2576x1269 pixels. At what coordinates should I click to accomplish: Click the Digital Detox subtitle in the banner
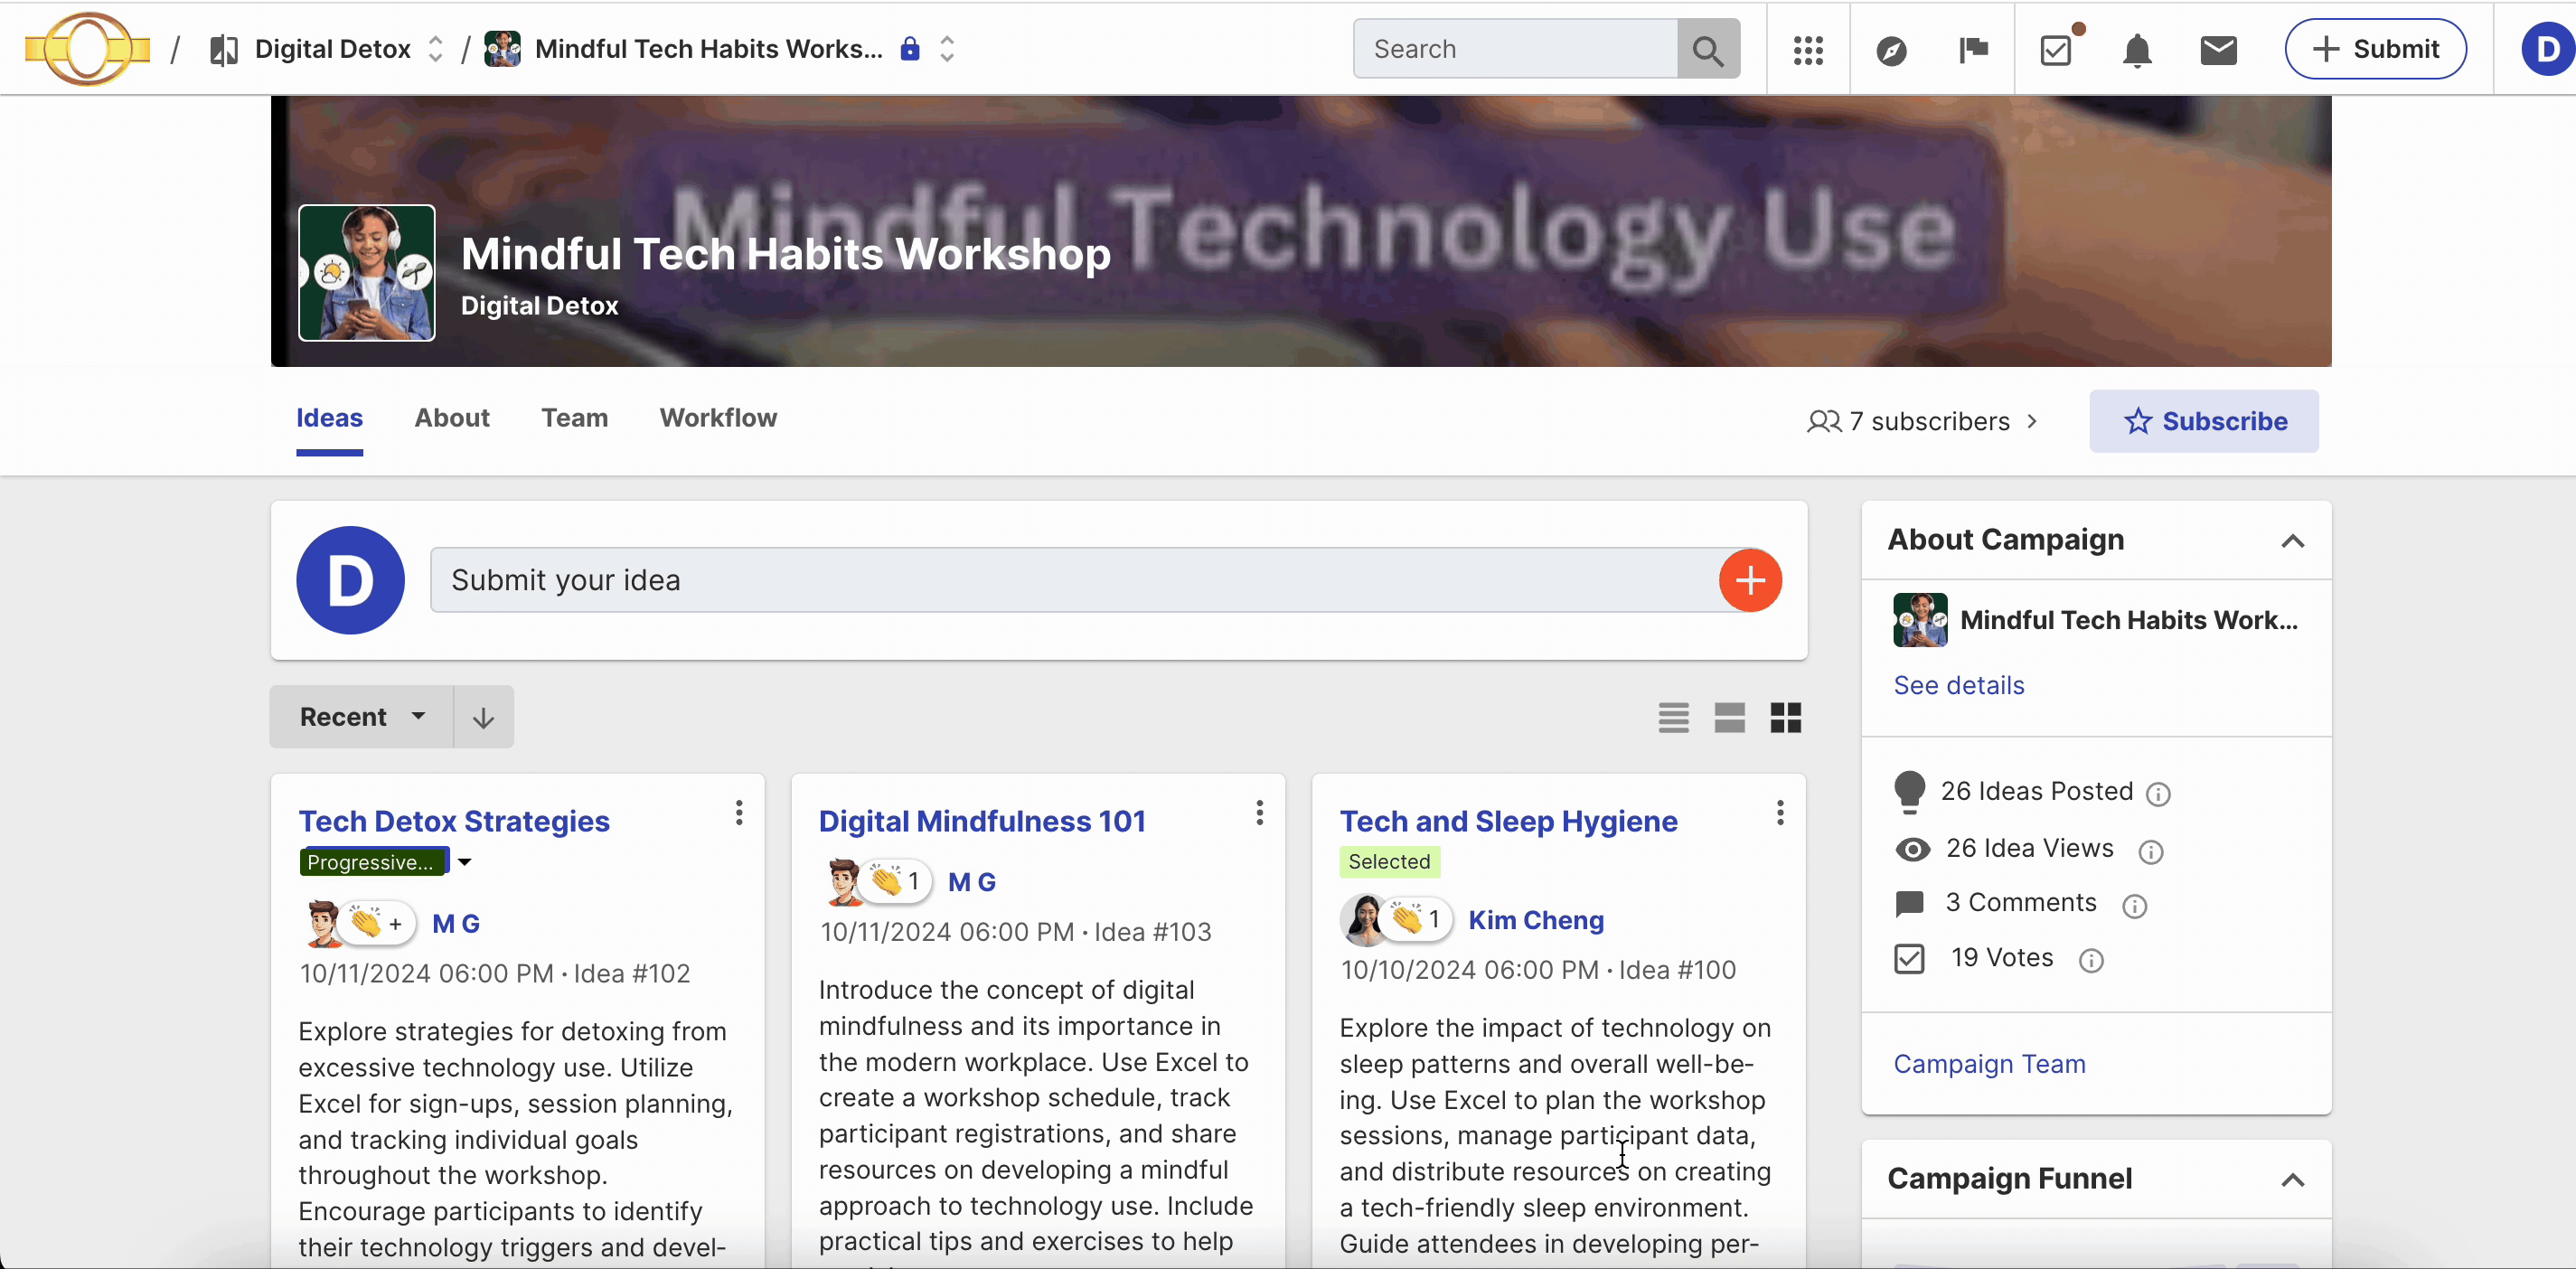pos(539,306)
